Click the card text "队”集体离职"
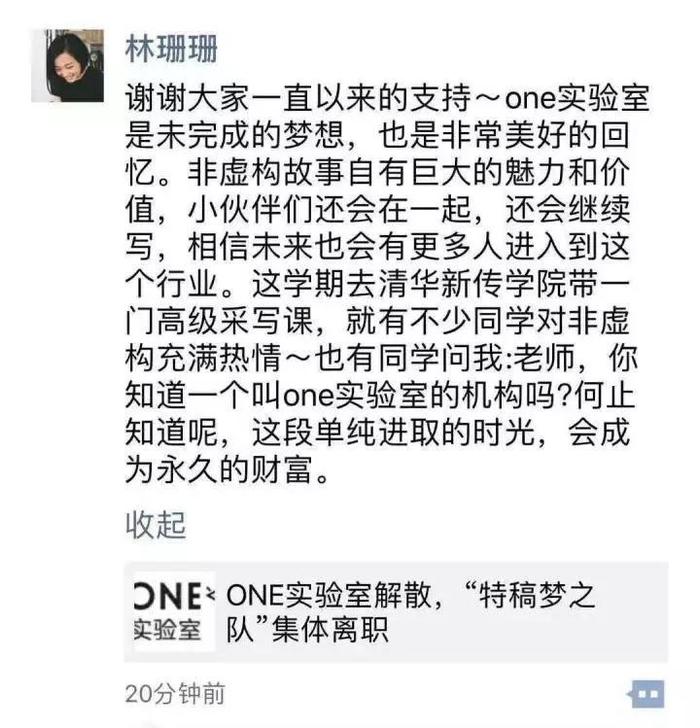The width and height of the screenshot is (700, 728). pyautogui.click(x=307, y=630)
